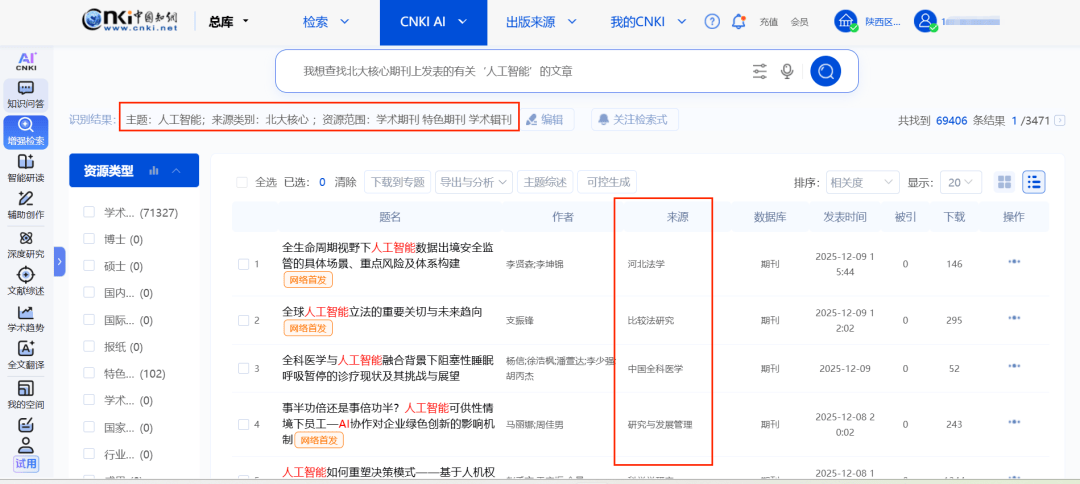Open 全文翻译 in the left sidebar
The image size is (1080, 484).
click(x=26, y=355)
